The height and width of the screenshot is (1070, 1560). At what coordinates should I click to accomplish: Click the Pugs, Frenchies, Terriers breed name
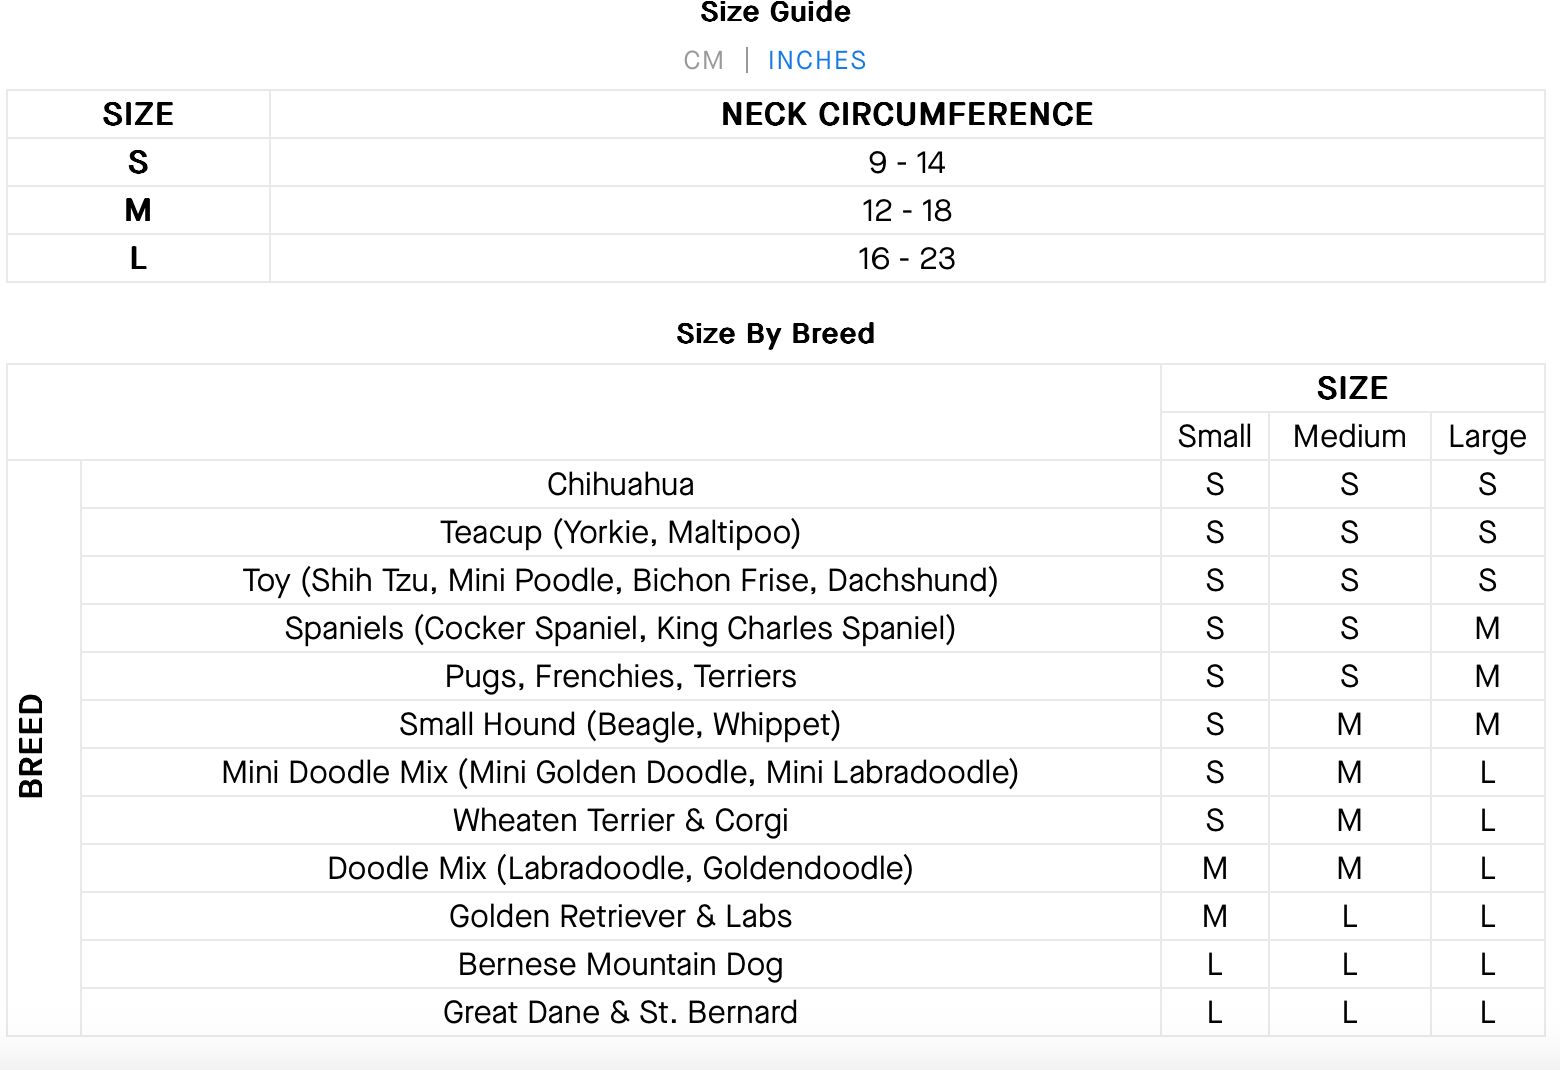click(x=620, y=677)
